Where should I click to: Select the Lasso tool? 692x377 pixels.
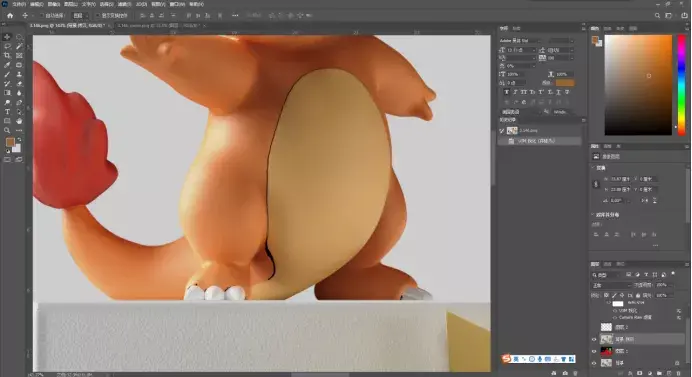[7, 46]
